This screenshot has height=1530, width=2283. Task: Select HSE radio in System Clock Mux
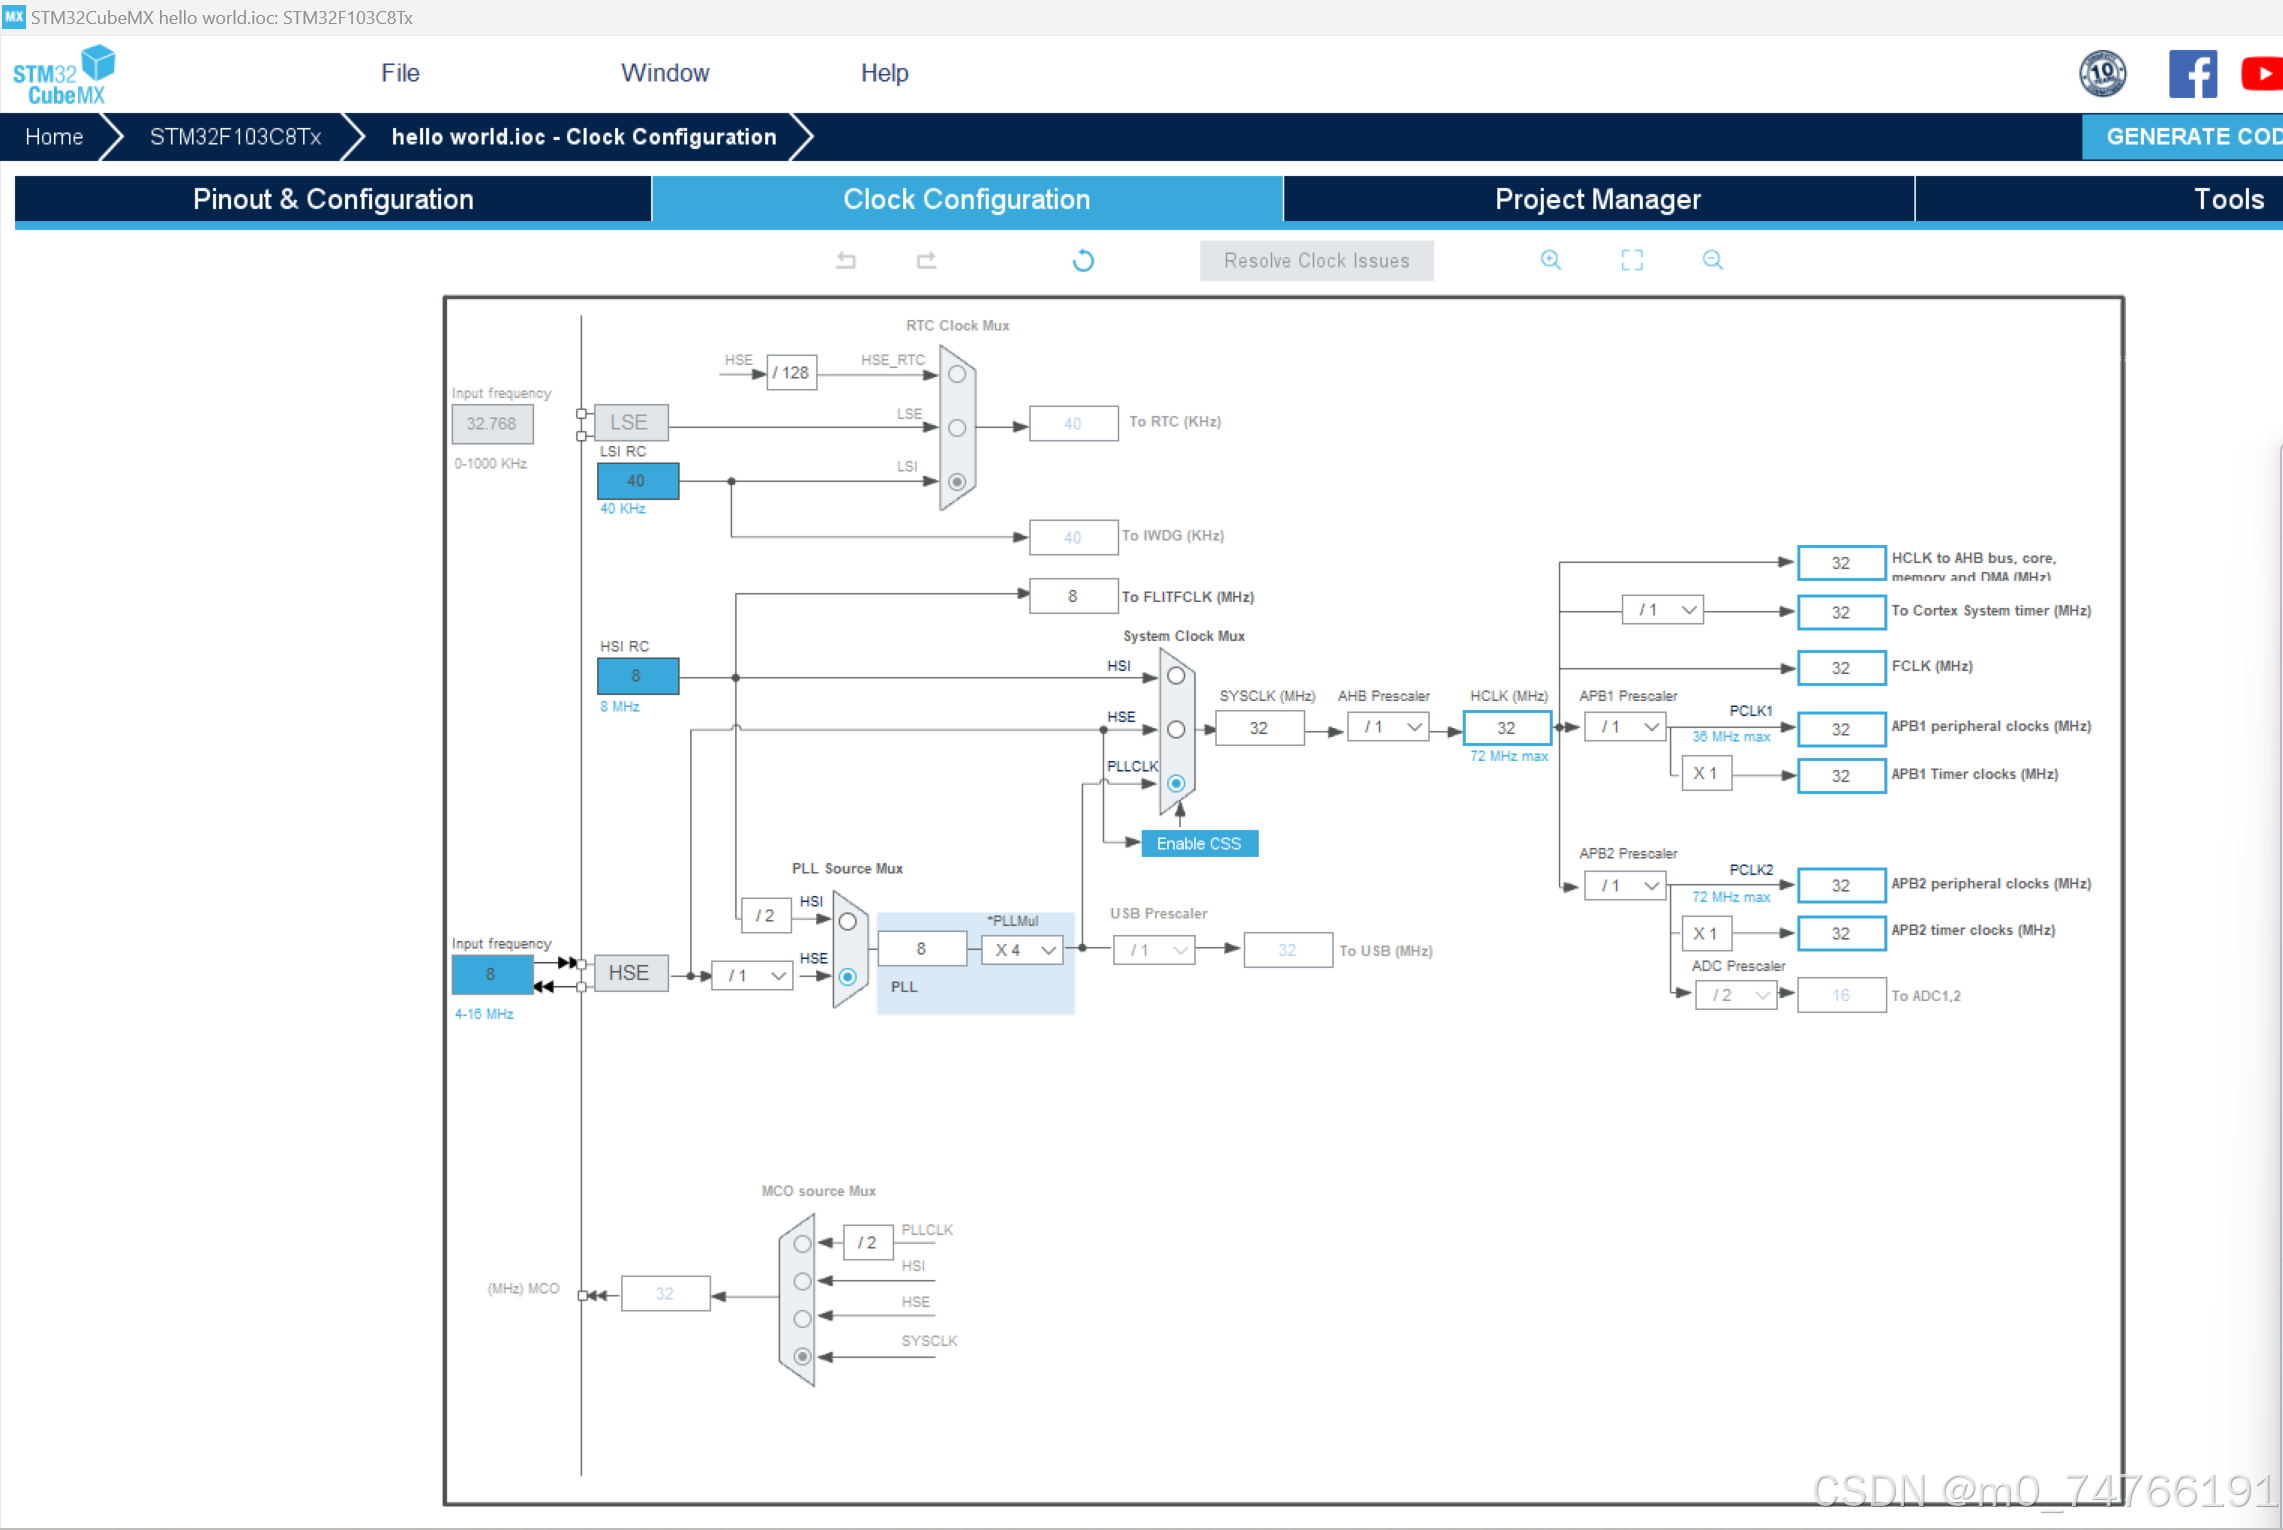1176,730
